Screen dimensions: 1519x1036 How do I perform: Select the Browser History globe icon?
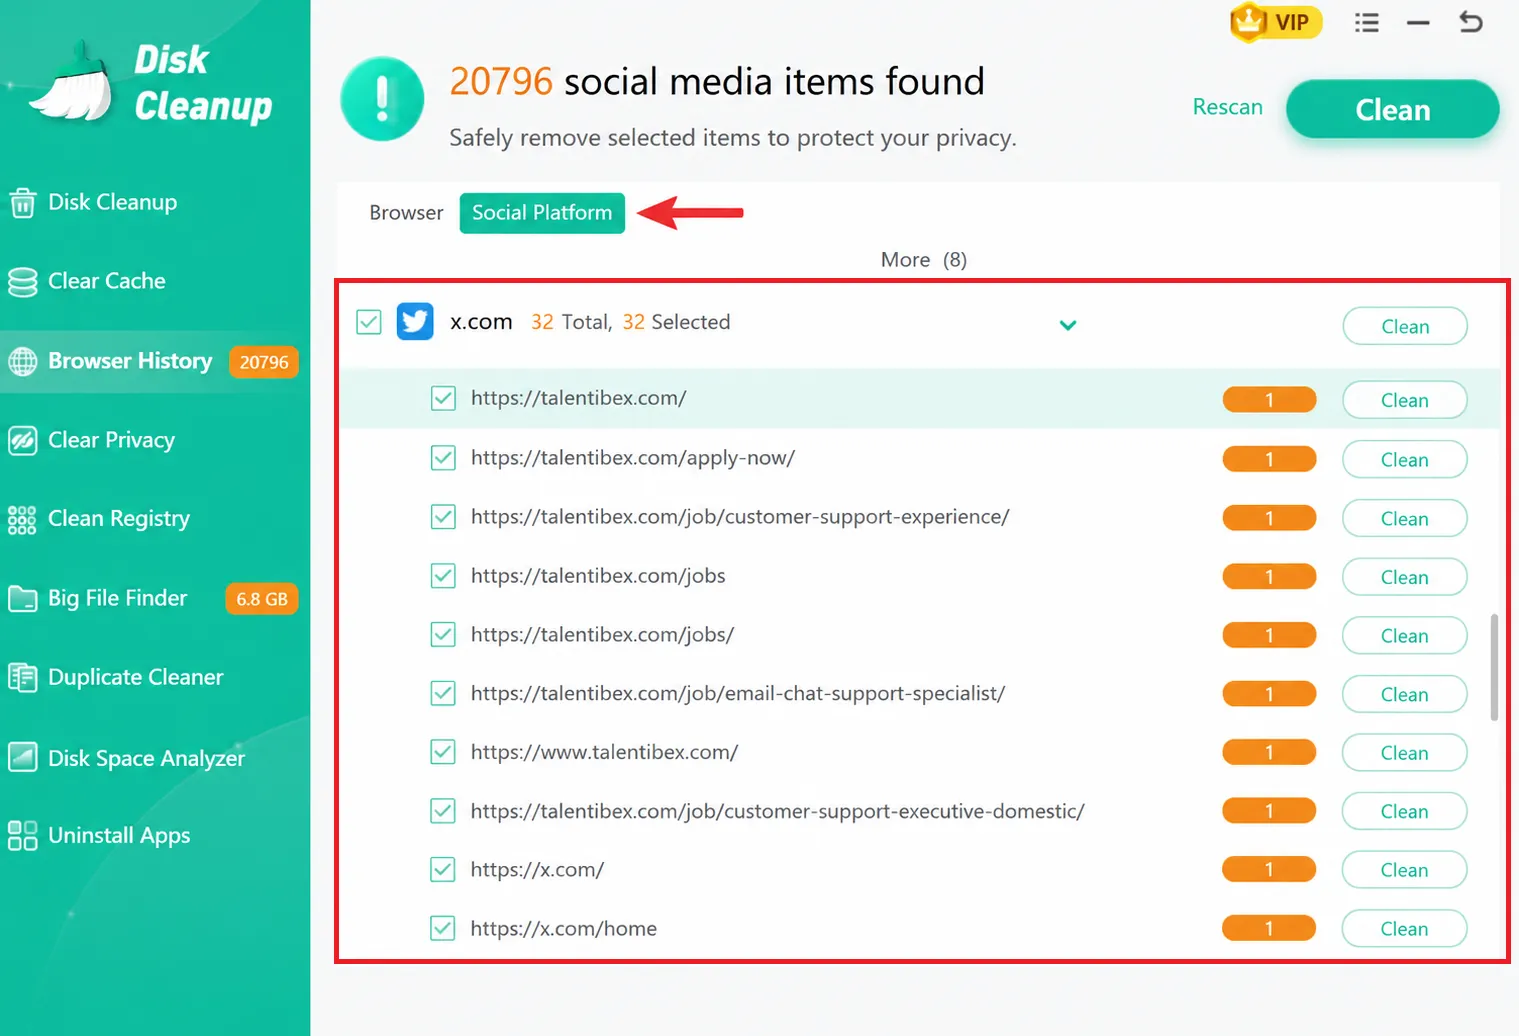(22, 361)
